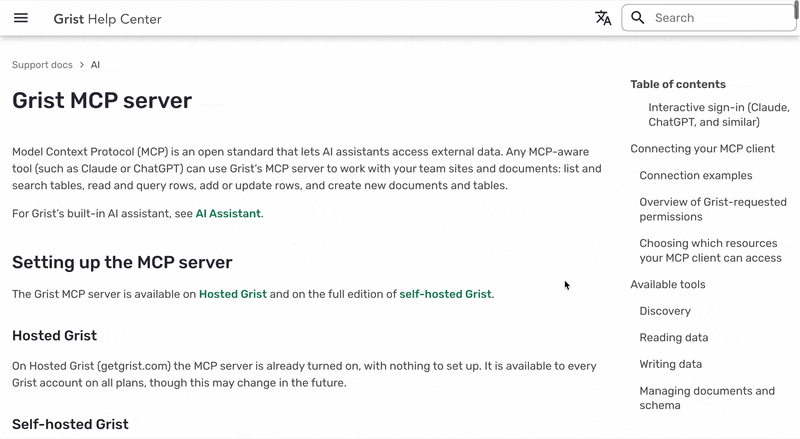Go to Grist Help Center home title
Image resolution: width=800 pixels, height=439 pixels.
click(x=107, y=19)
